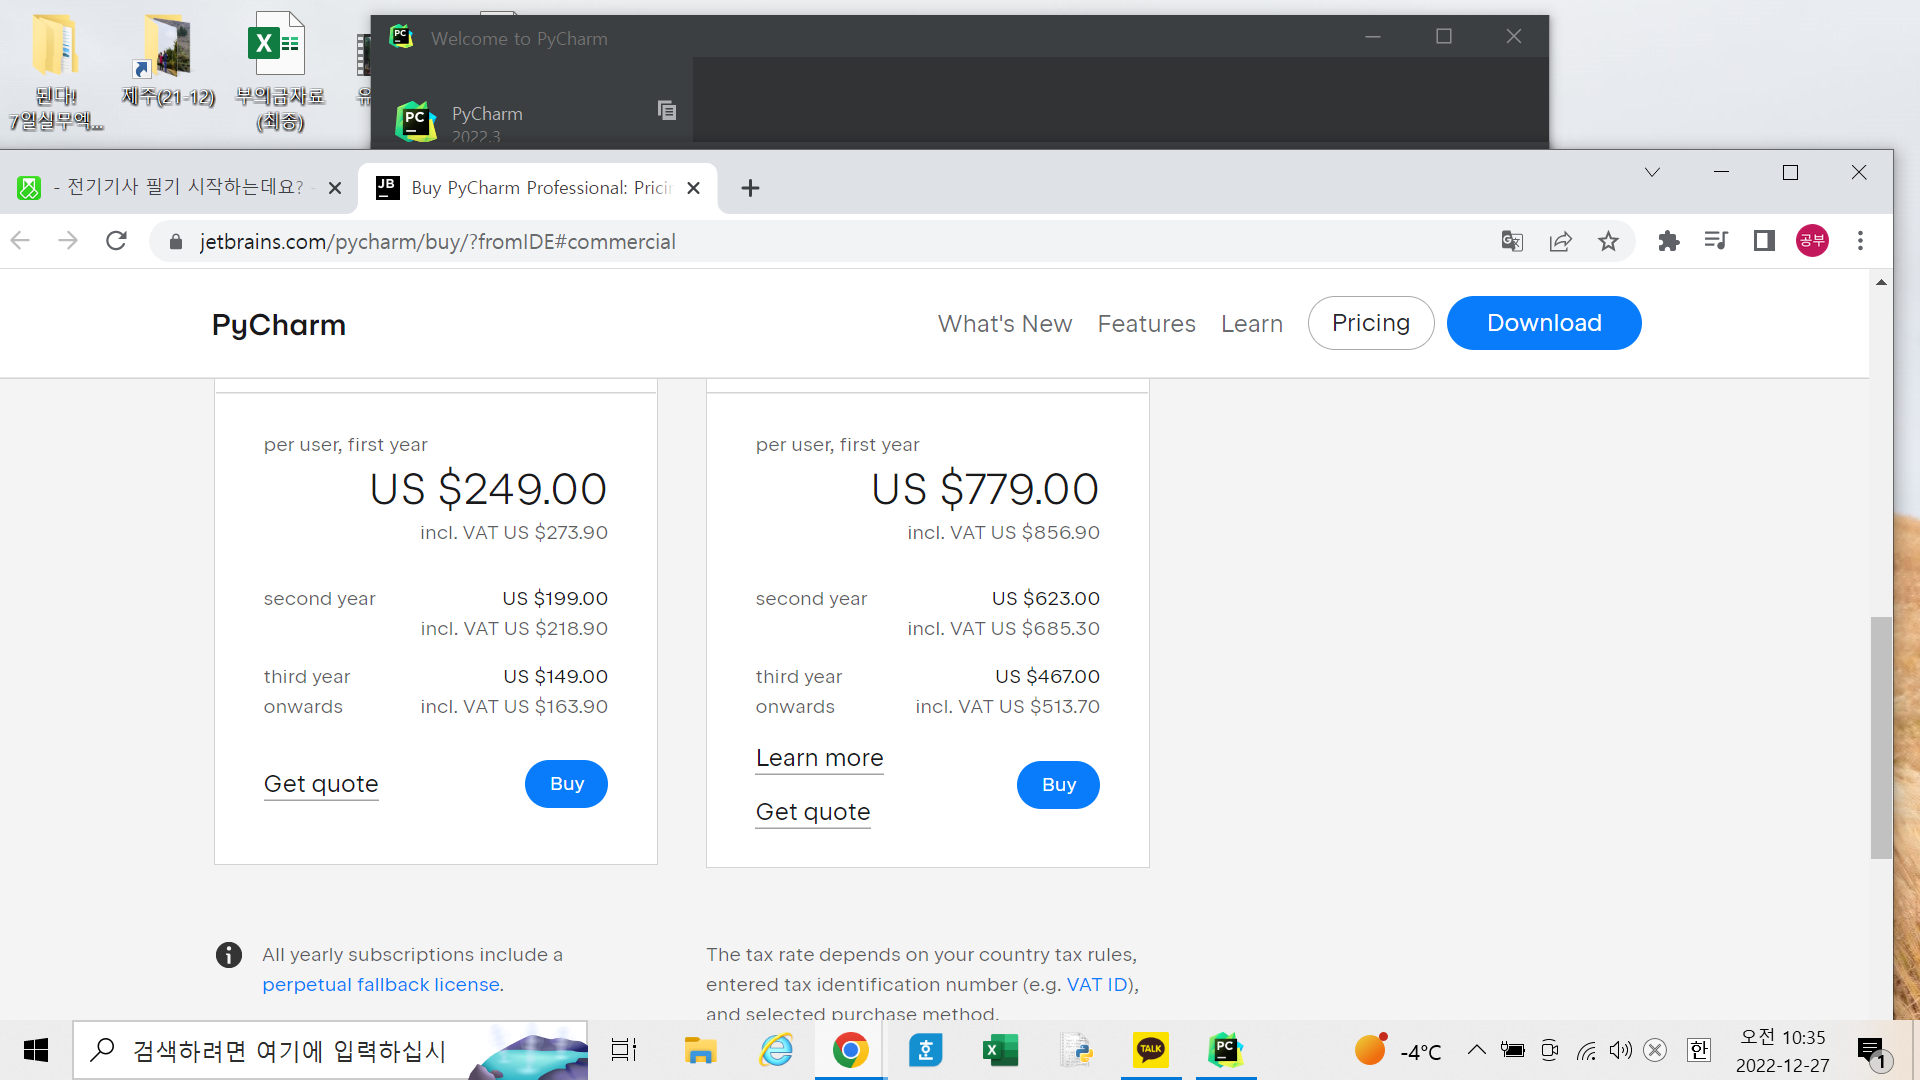Launch Internet Explorer from the taskbar
Viewport: 1920px width, 1080px height.
[776, 1050]
